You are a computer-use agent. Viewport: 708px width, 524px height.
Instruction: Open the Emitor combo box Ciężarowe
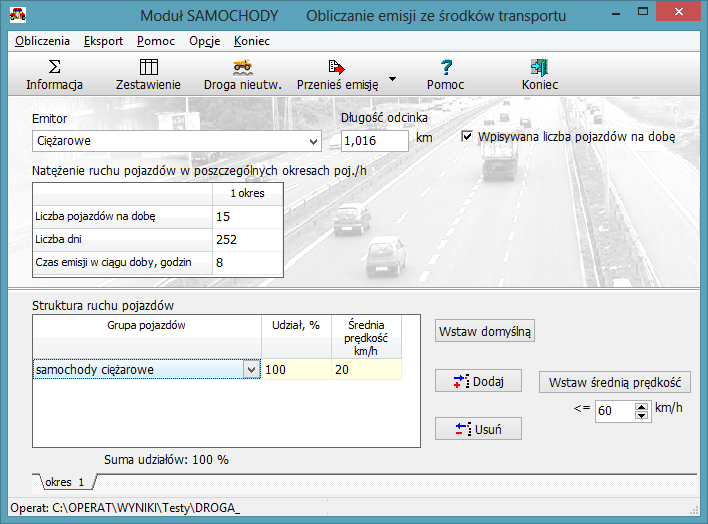coord(177,141)
